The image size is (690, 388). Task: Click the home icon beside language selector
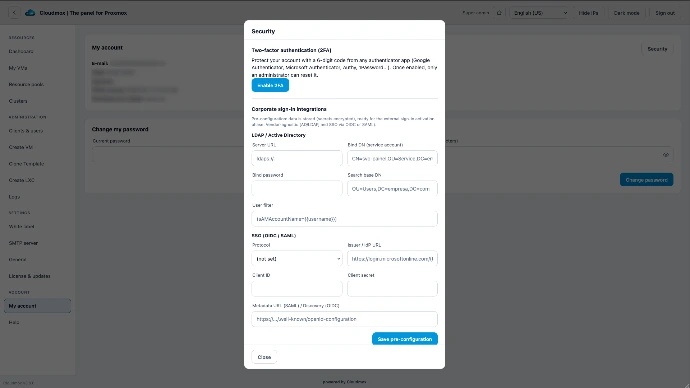point(499,13)
